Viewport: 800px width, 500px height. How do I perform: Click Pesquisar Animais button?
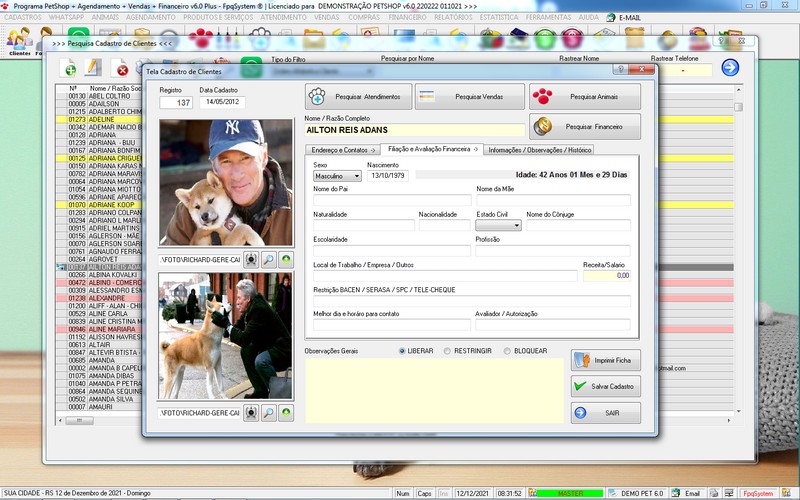[x=585, y=96]
